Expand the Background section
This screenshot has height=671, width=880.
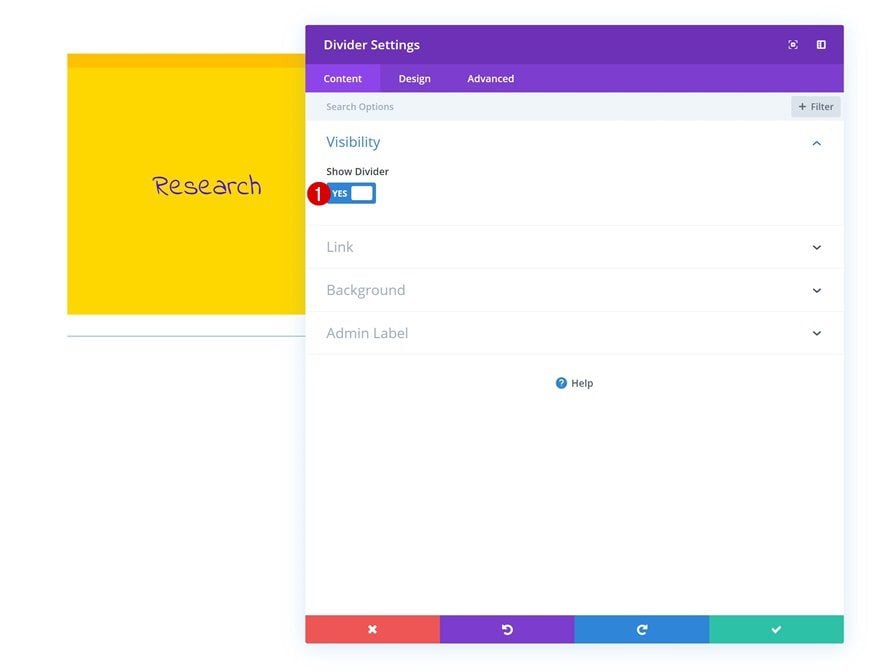[x=574, y=290]
